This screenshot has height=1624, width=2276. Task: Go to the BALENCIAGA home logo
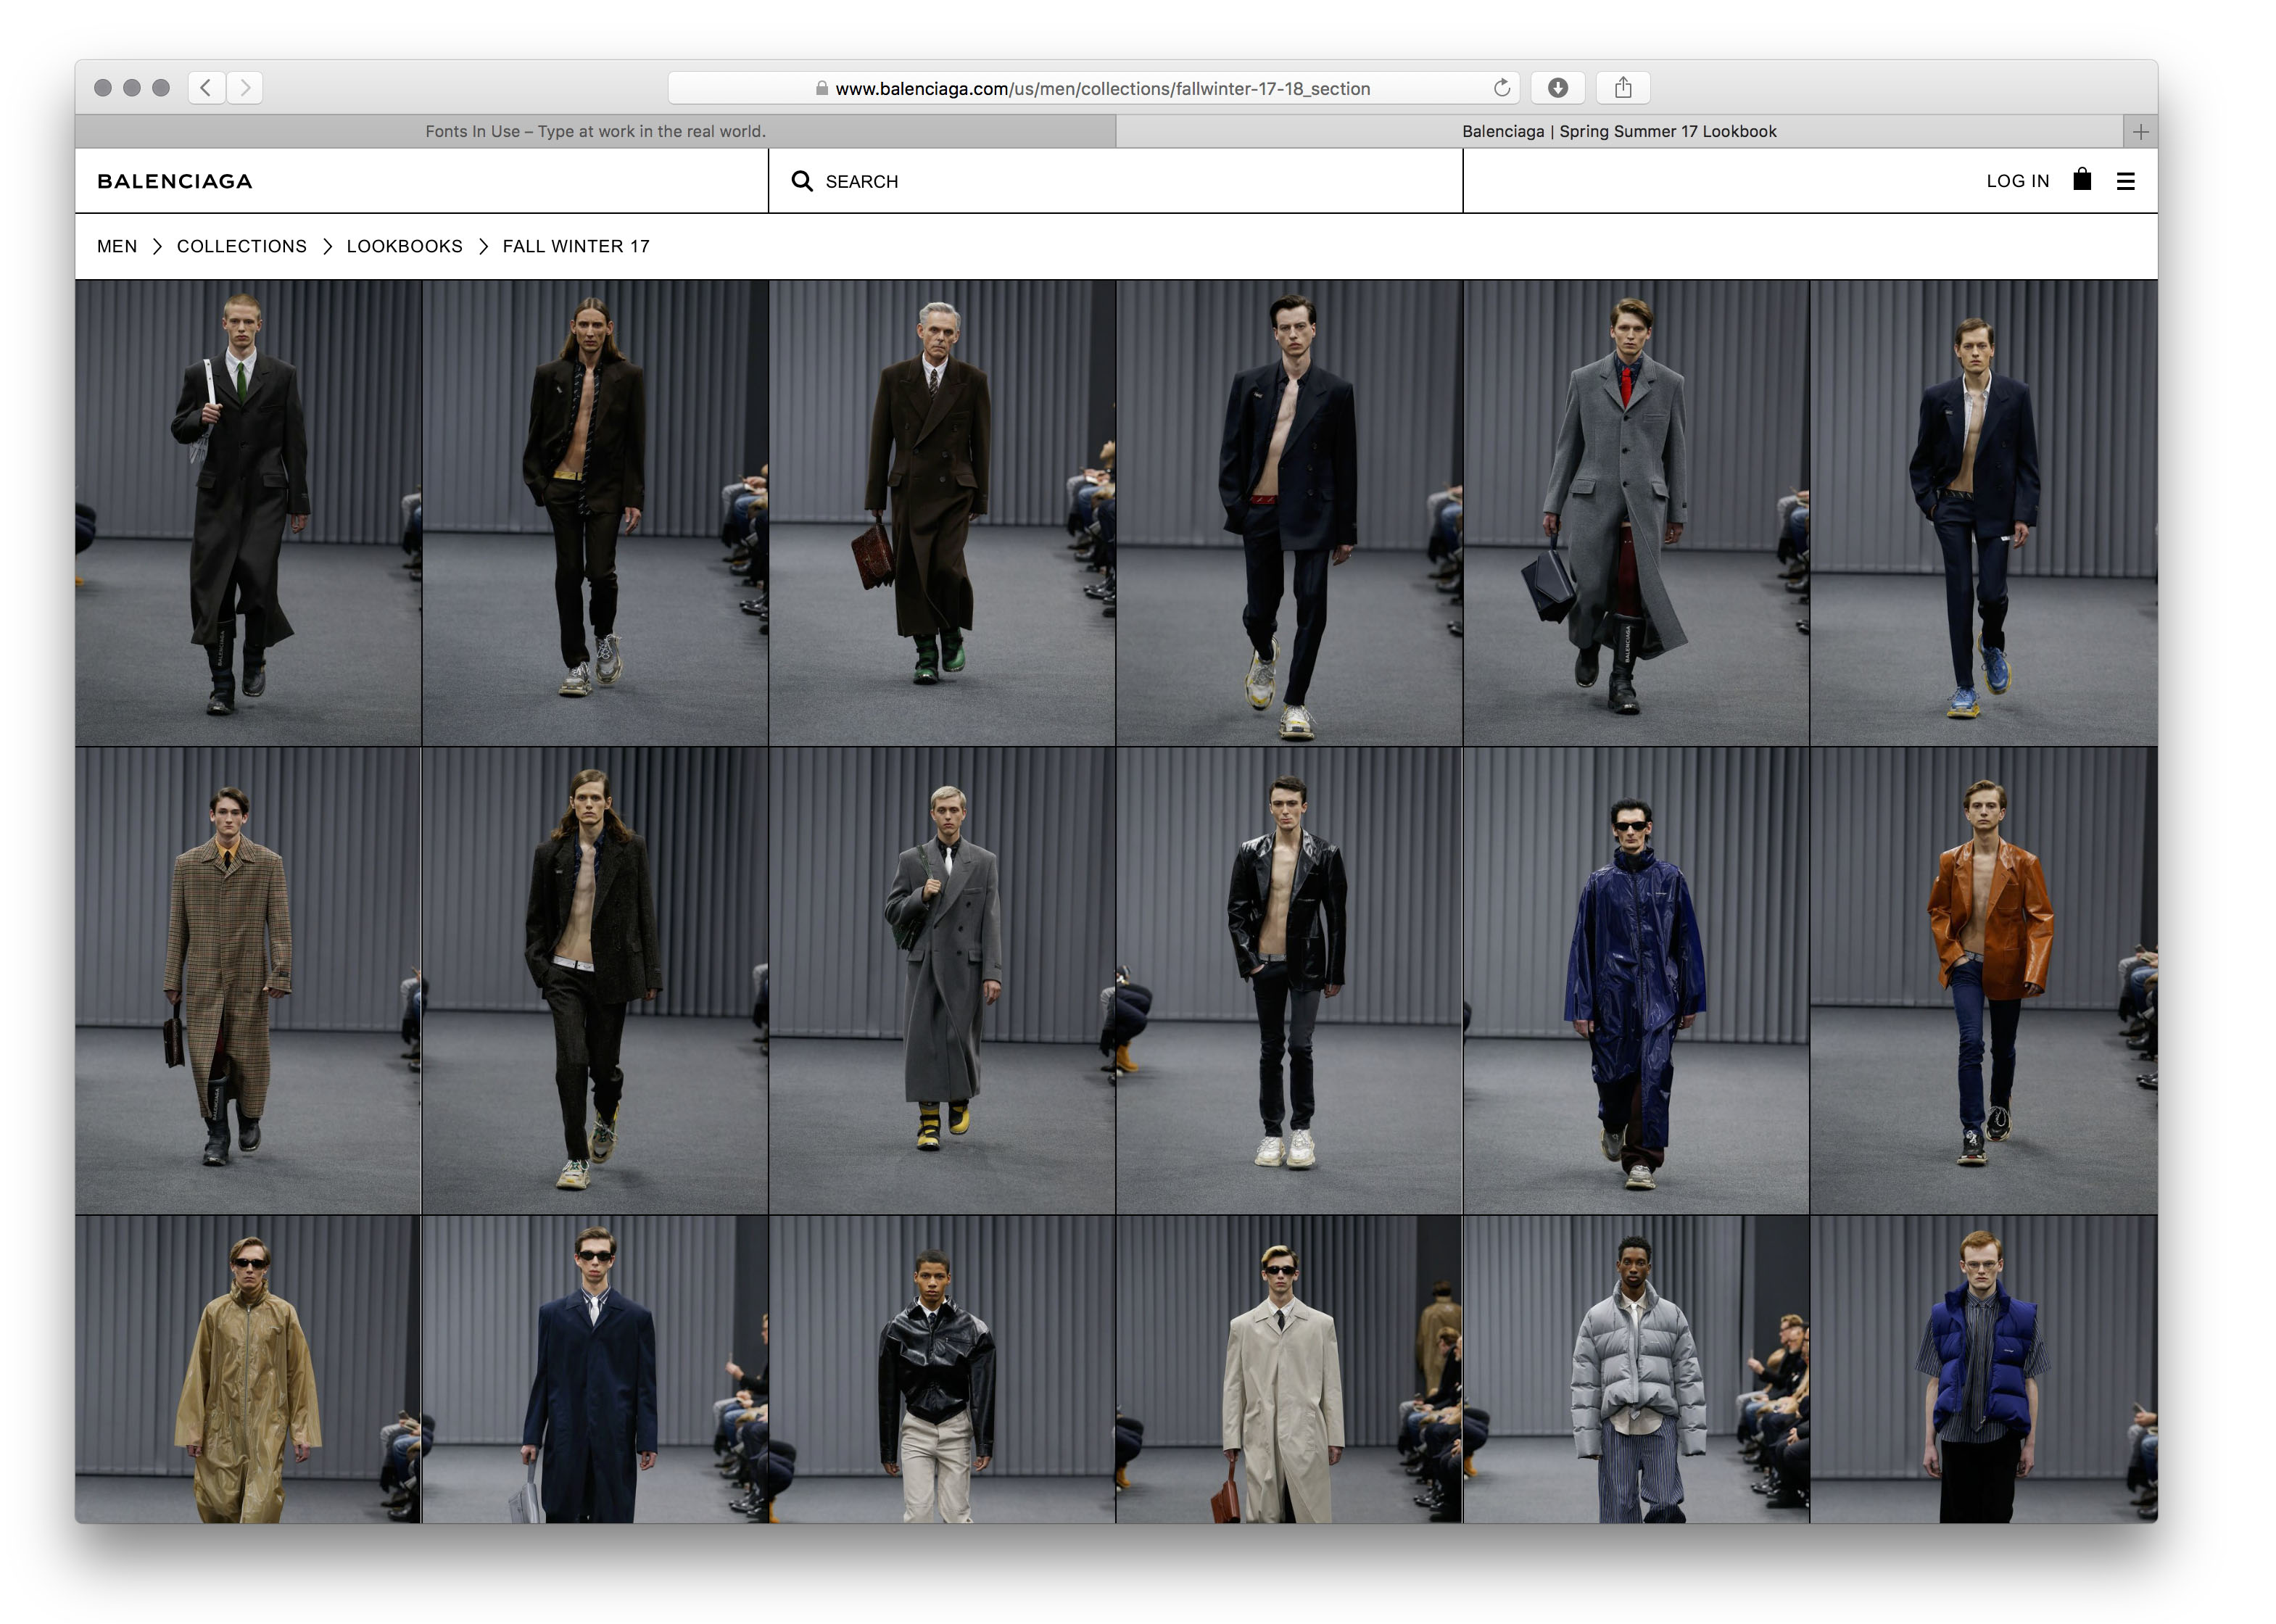pos(175,181)
